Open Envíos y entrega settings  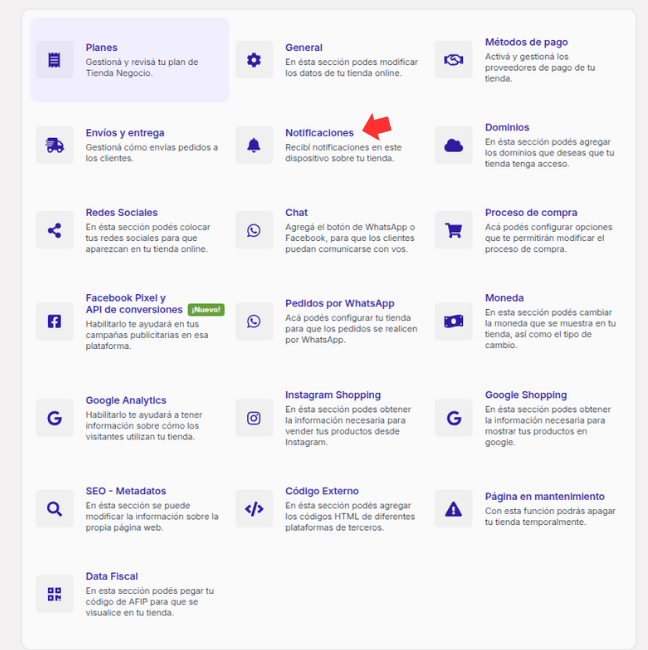click(125, 133)
